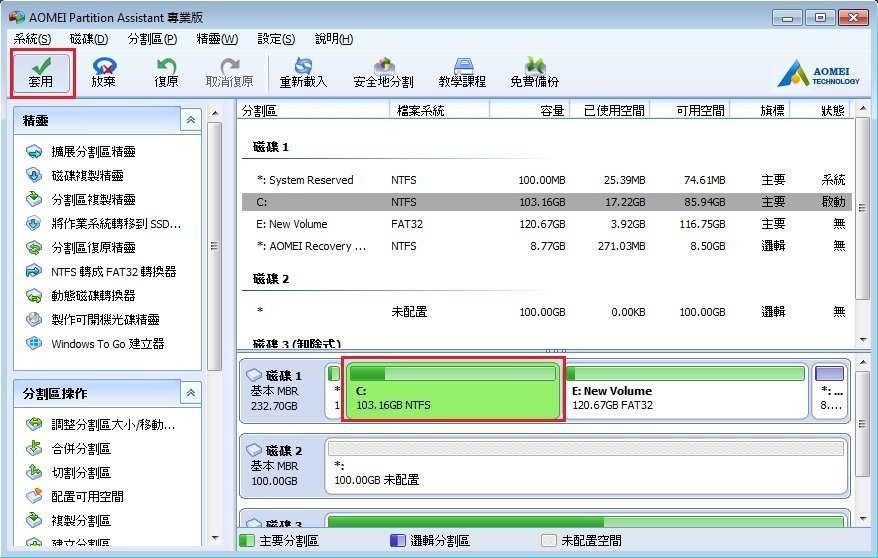Collapse the 分割區操作 panel
The image size is (878, 558).
click(x=191, y=393)
